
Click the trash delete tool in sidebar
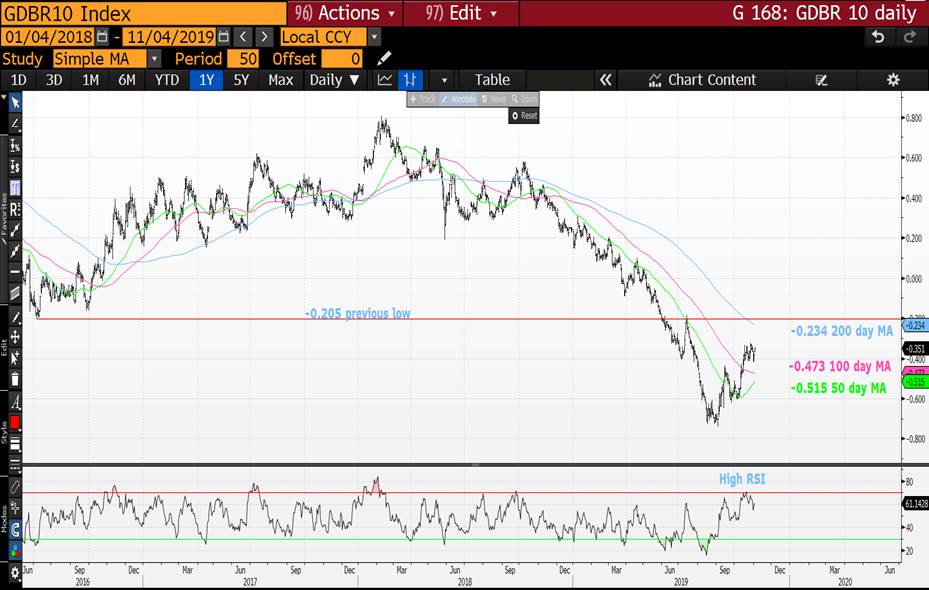point(15,380)
